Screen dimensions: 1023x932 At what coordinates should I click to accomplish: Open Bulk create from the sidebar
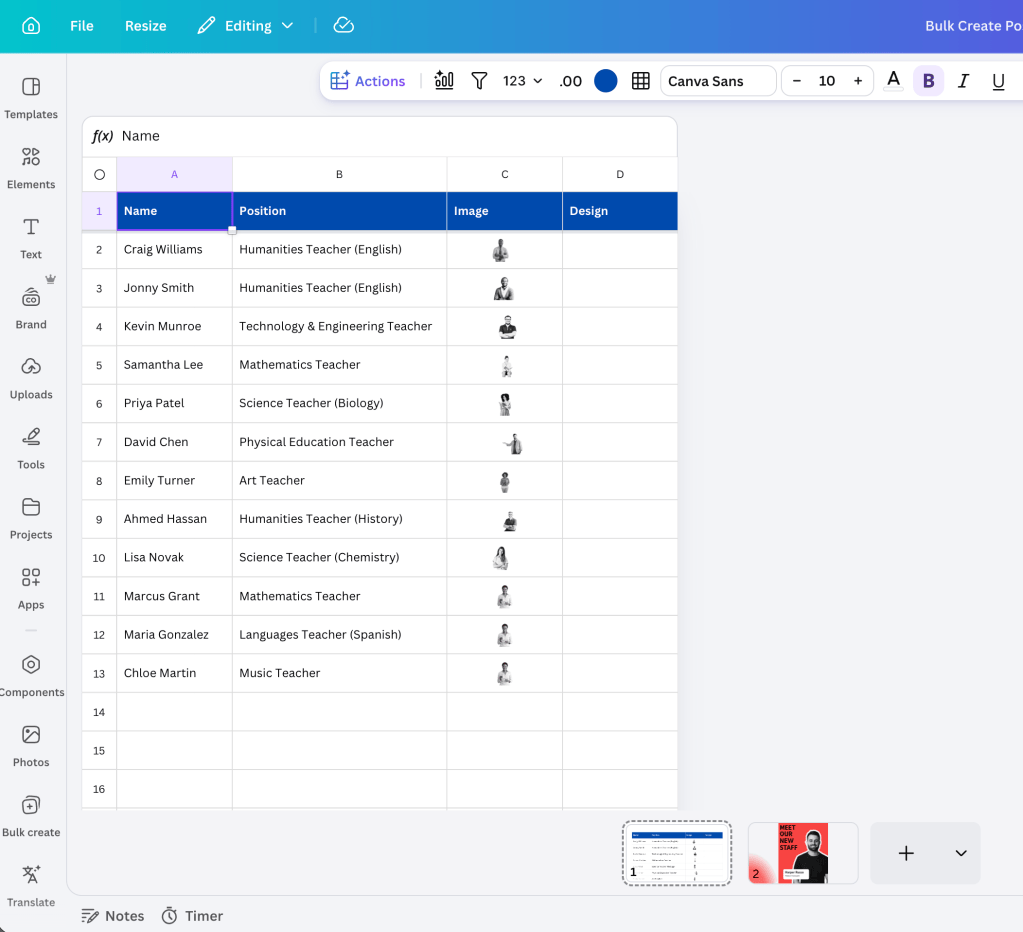[x=31, y=816]
